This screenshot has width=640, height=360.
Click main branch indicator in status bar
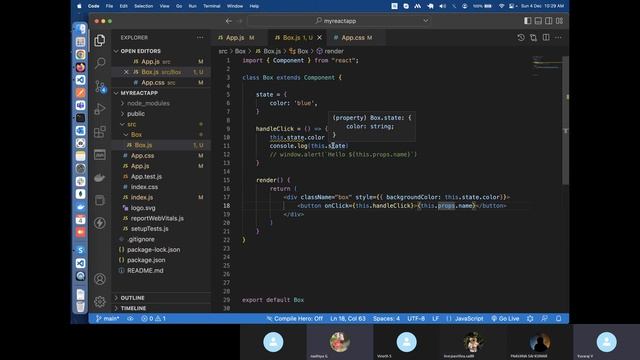[x=107, y=318]
